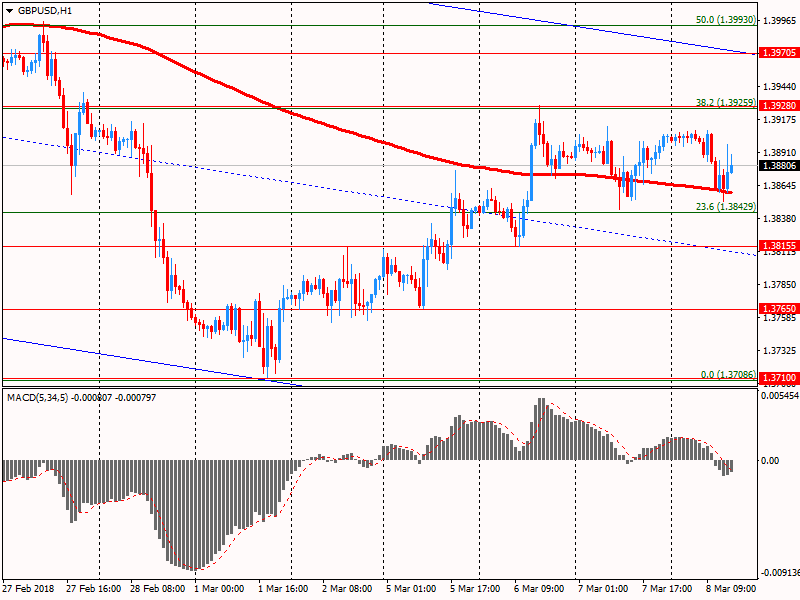Click the 6 Mar 09:00 time label
The height and width of the screenshot is (600, 800).
[539, 588]
